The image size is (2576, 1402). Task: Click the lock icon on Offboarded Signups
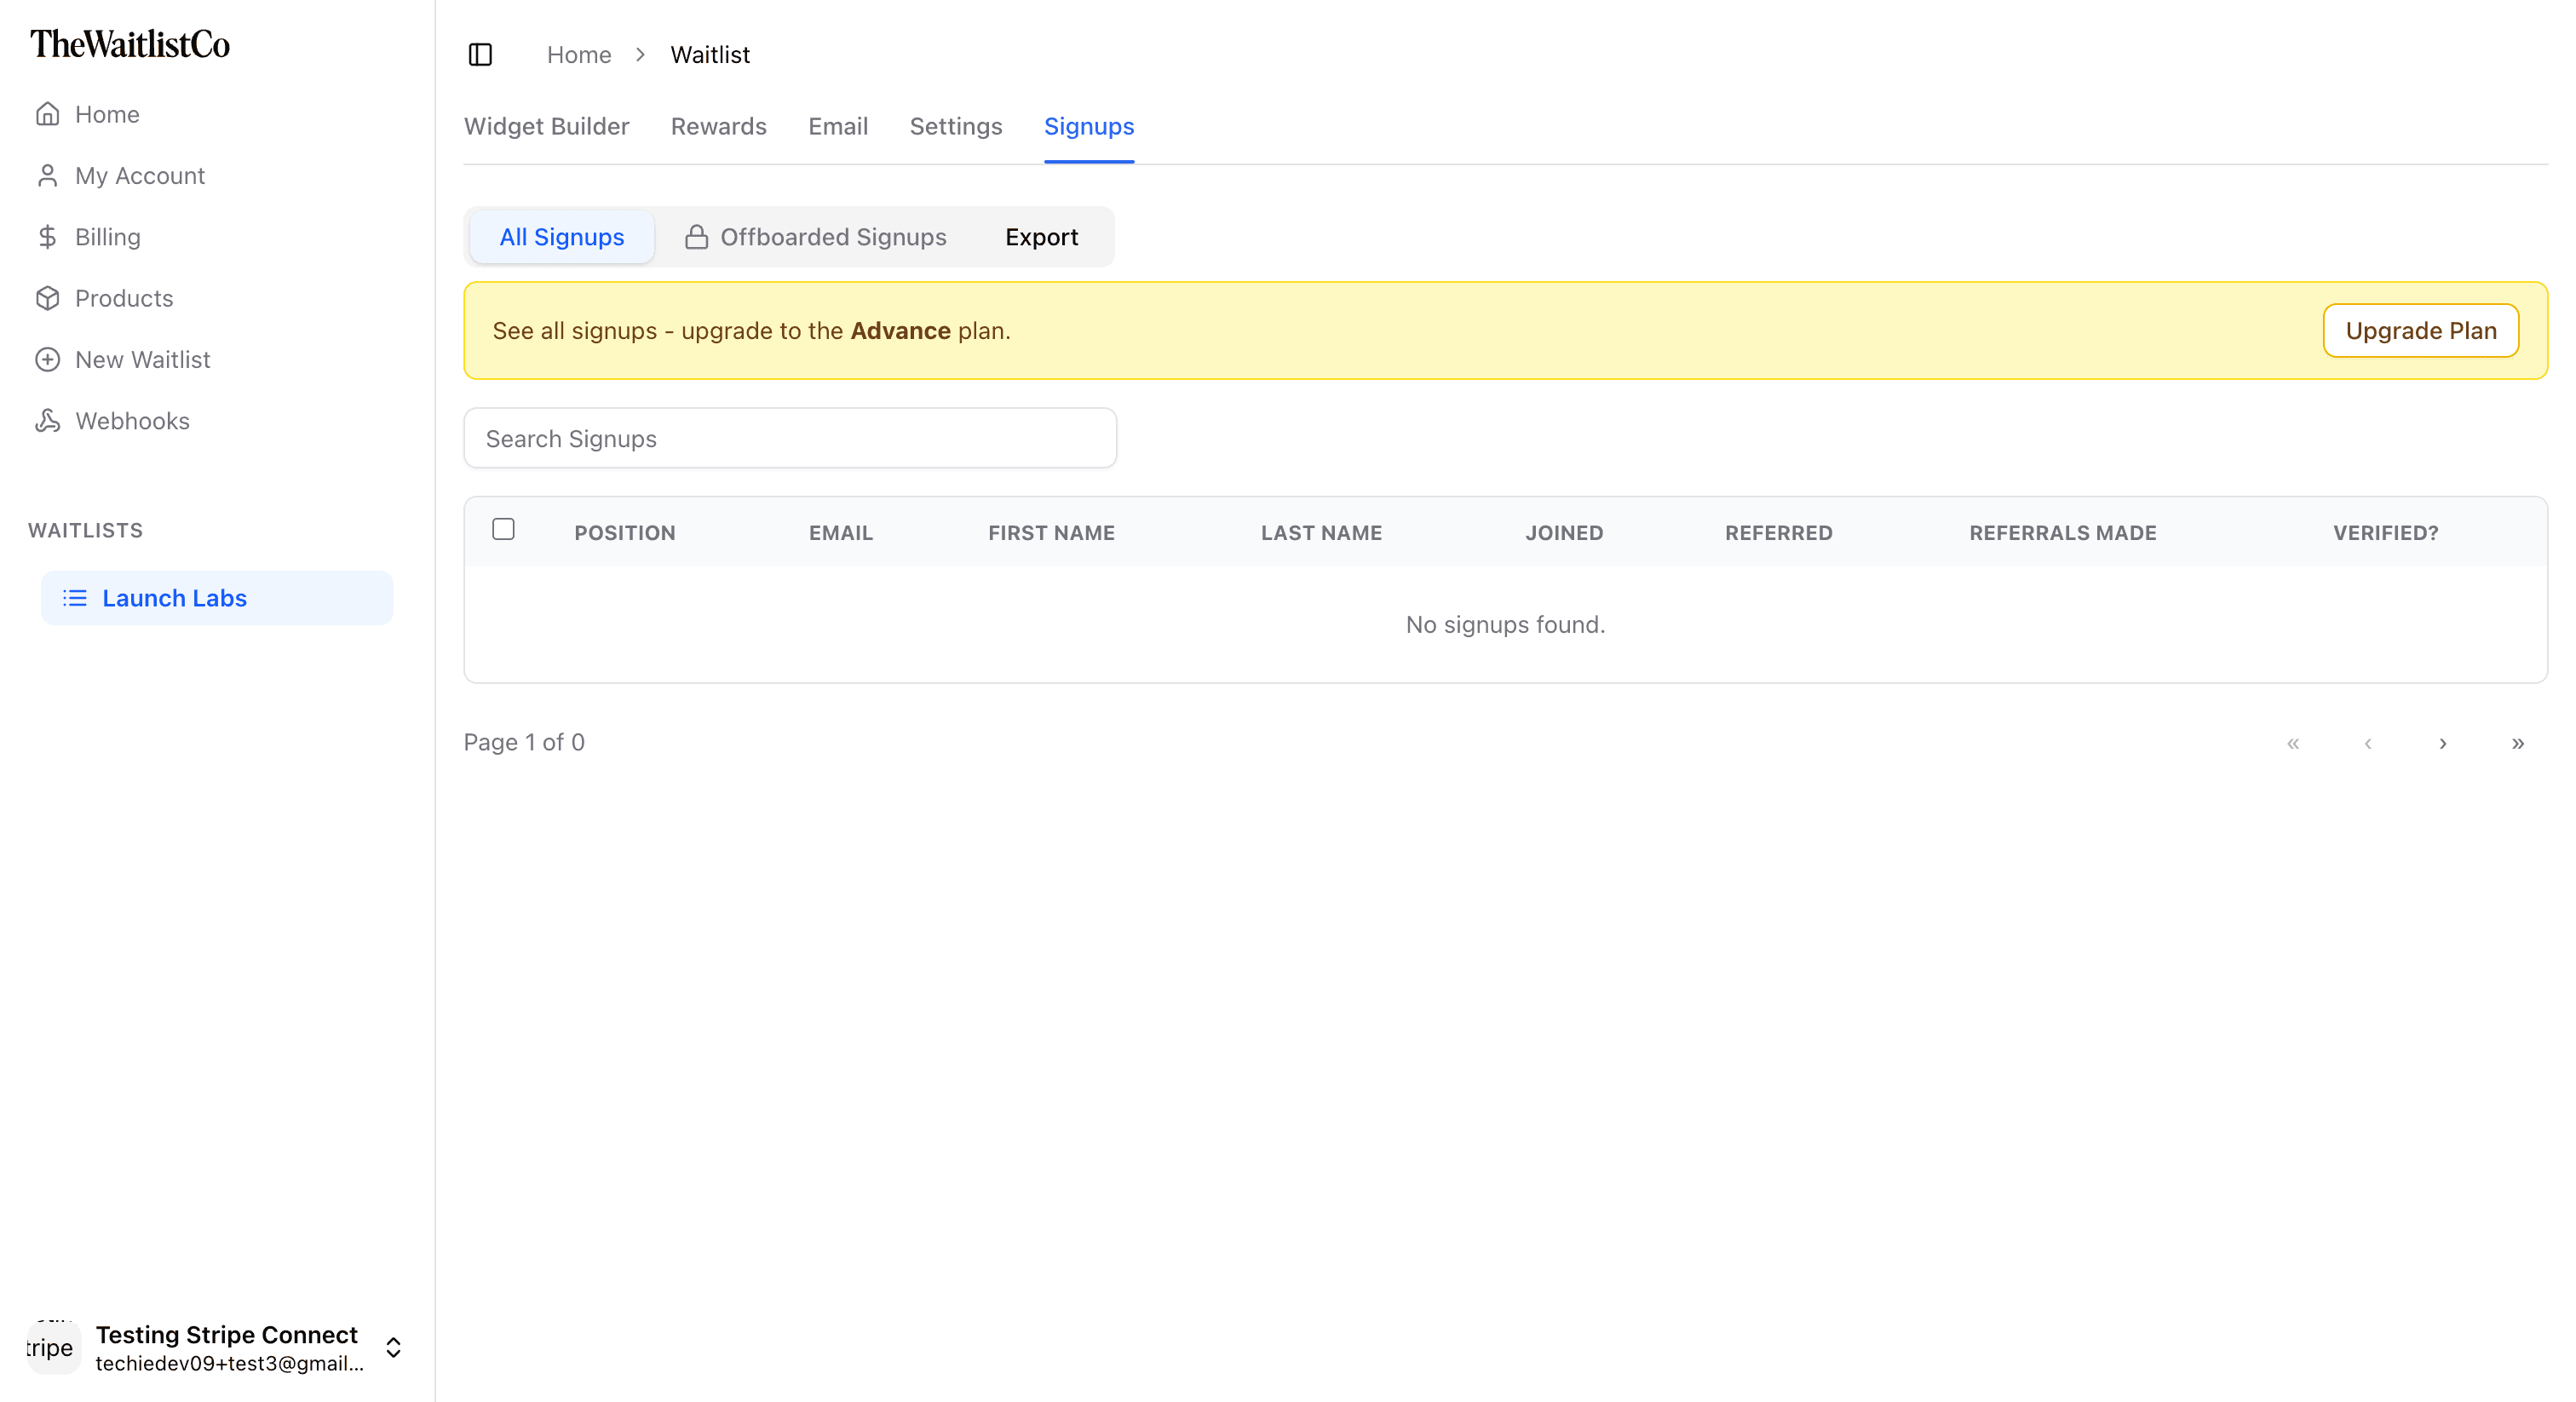tap(696, 237)
